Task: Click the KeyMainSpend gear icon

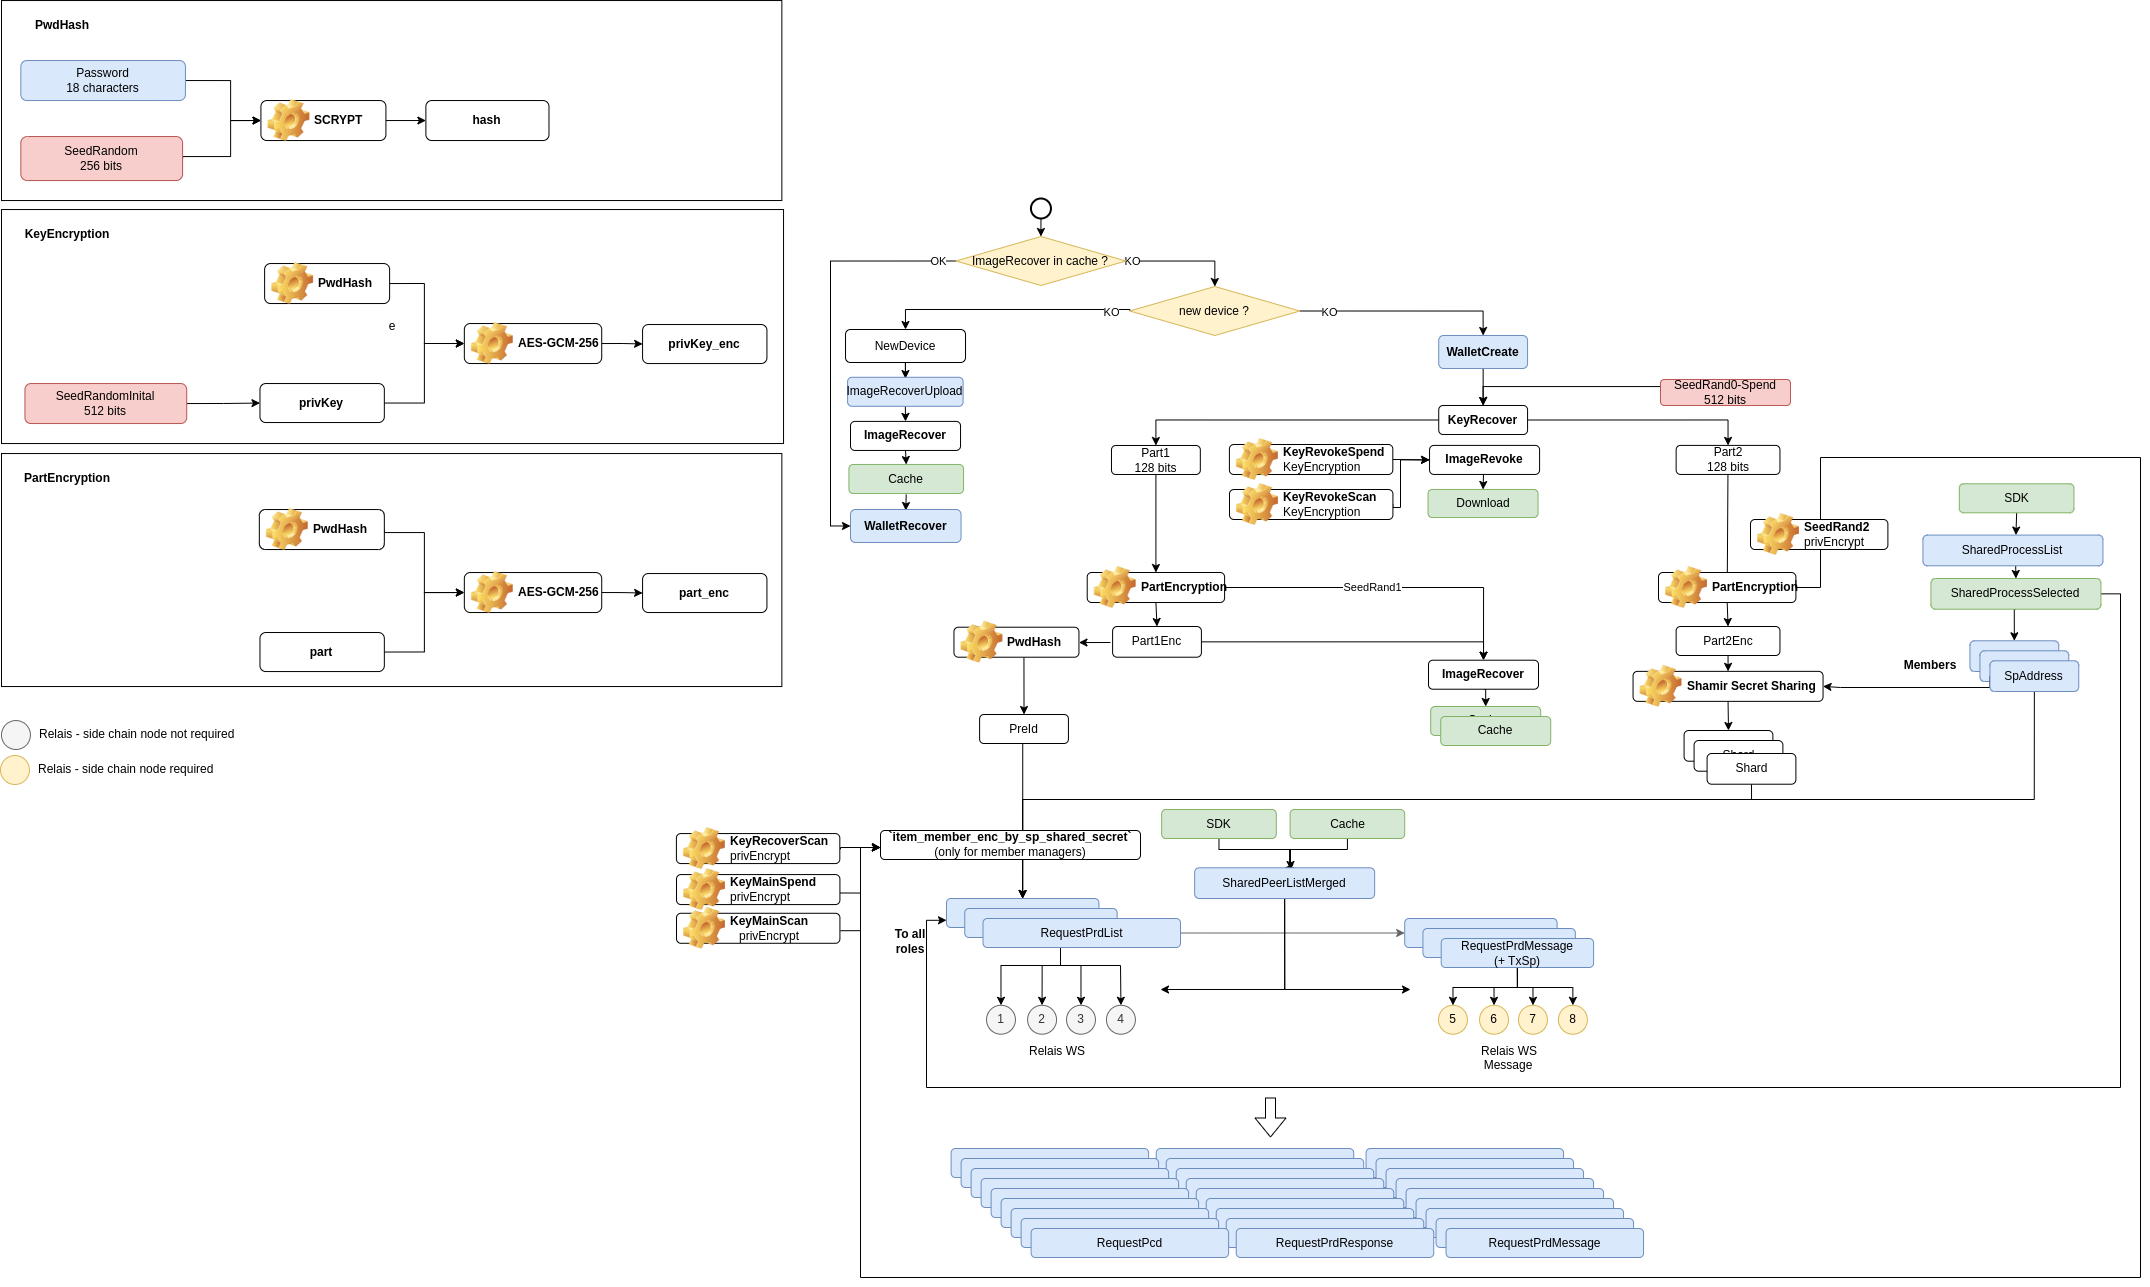Action: coord(704,889)
